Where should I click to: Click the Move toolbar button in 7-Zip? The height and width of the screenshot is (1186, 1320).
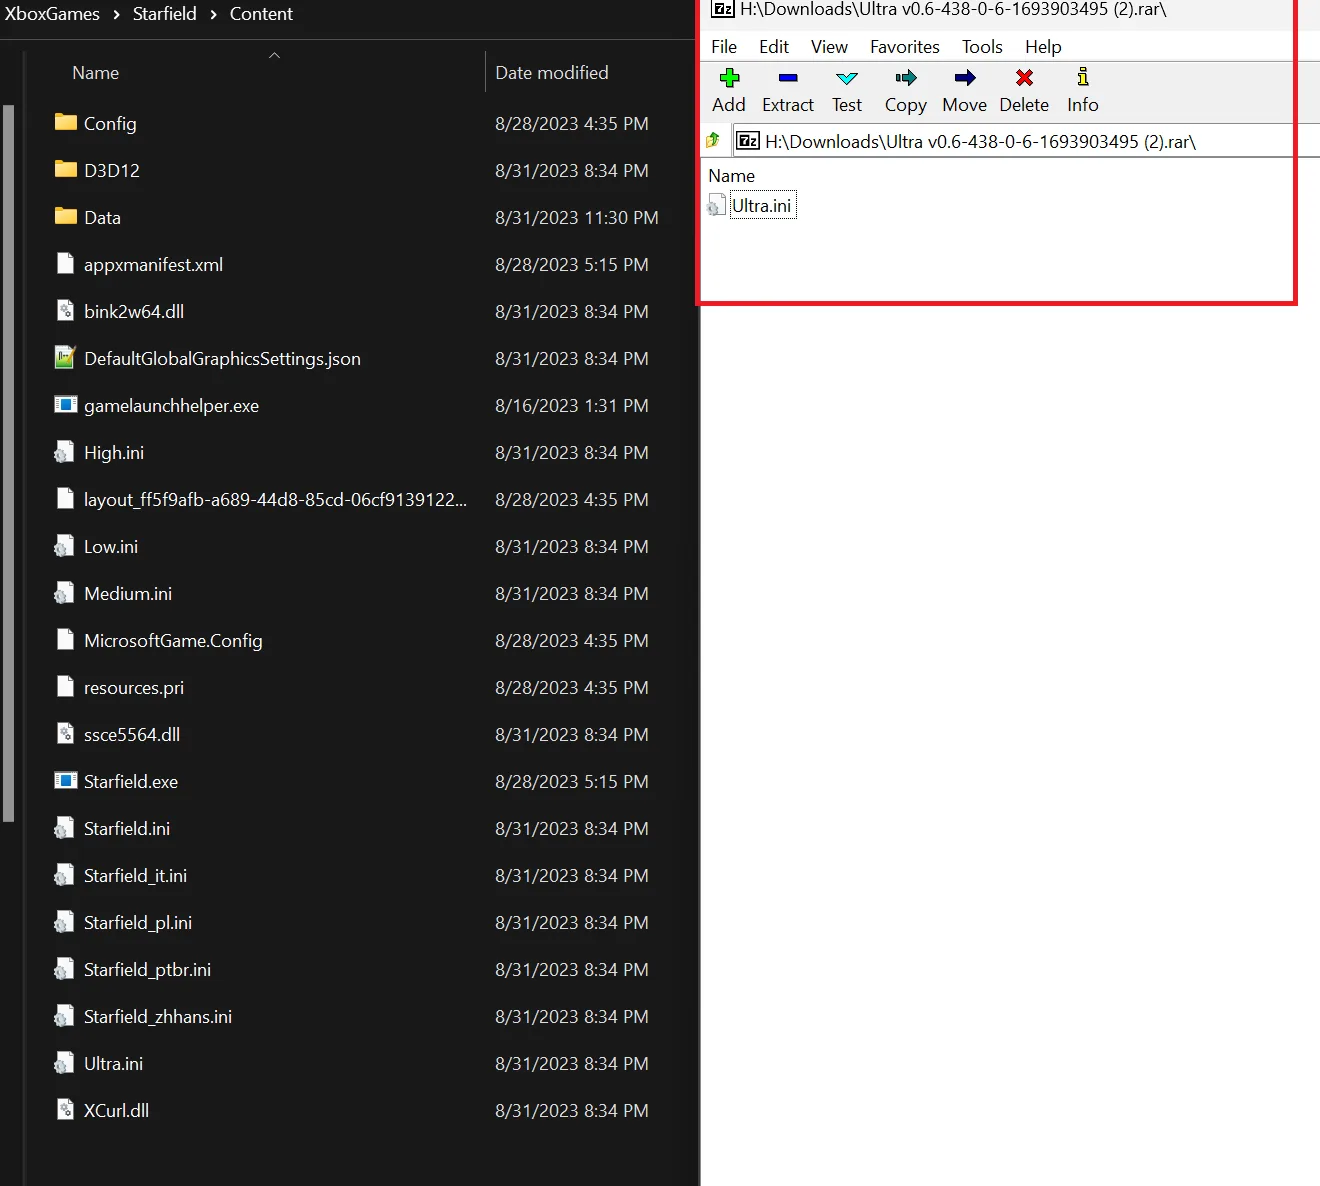coord(964,91)
